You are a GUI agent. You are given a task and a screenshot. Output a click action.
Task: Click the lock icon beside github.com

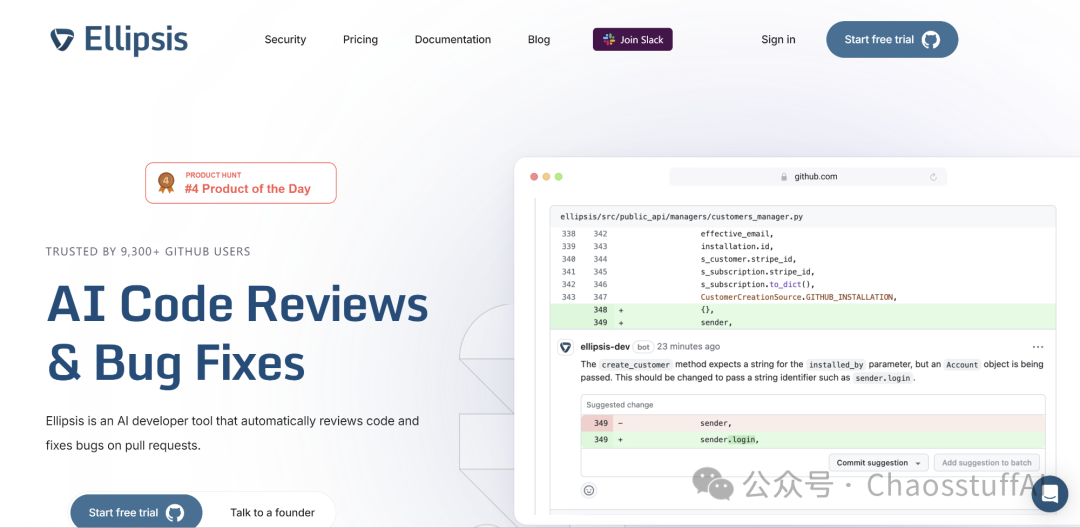click(x=784, y=177)
